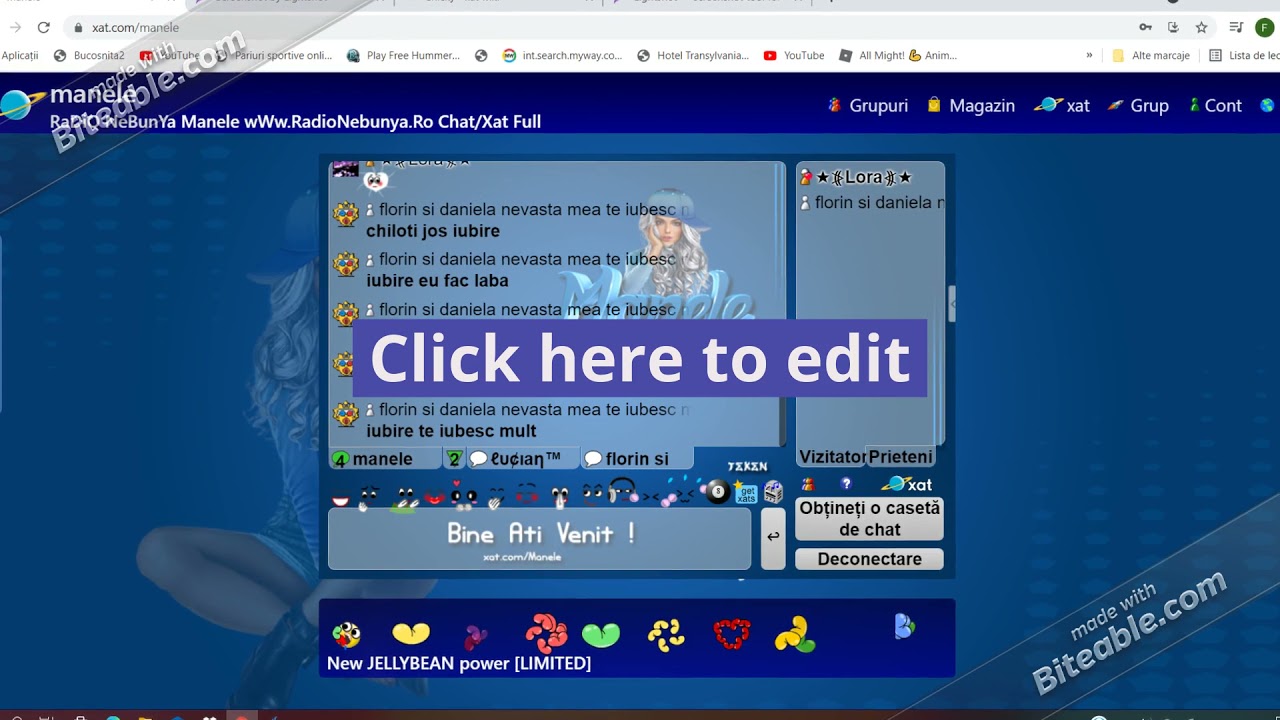Click the message 'iubire eu fac laba'
The image size is (1280, 720).
[x=437, y=281]
